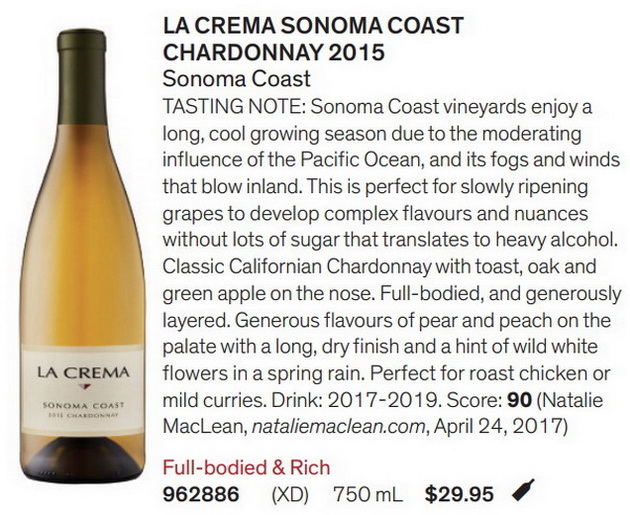Click the Sonoma Coast region subtitle
Screen dimensions: 630x515
[237, 79]
